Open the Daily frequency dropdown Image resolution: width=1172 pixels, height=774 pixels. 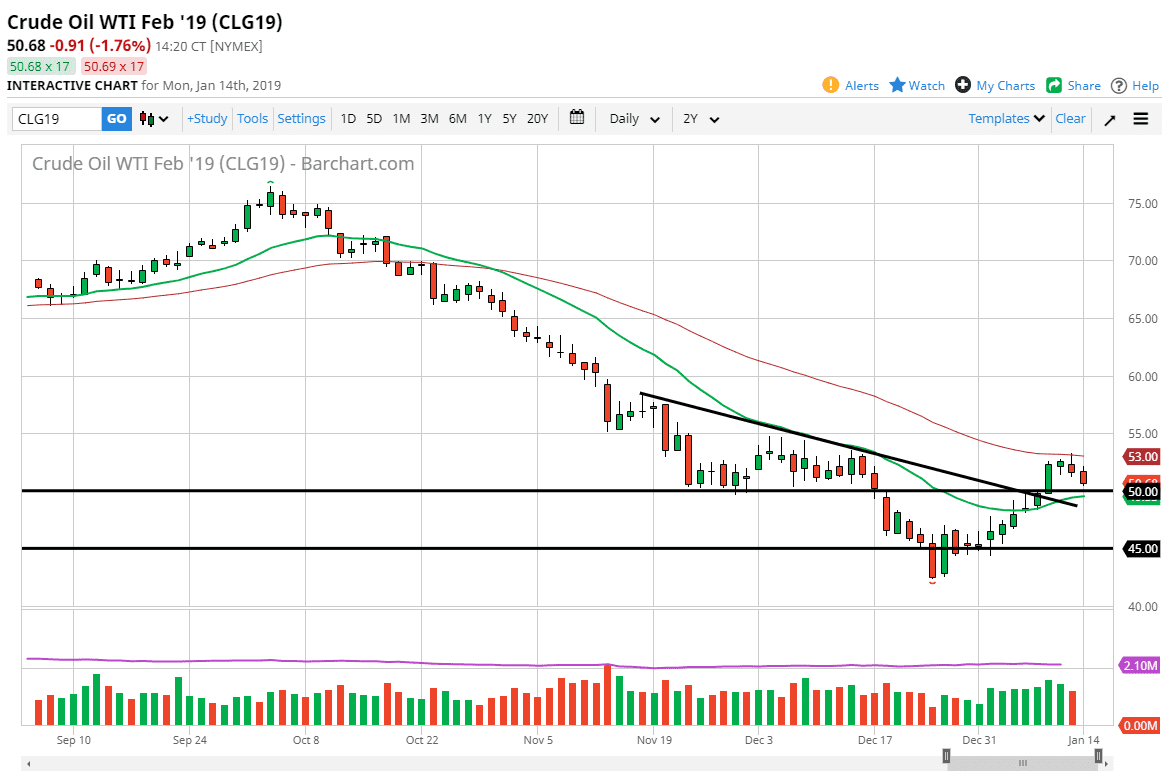[632, 118]
